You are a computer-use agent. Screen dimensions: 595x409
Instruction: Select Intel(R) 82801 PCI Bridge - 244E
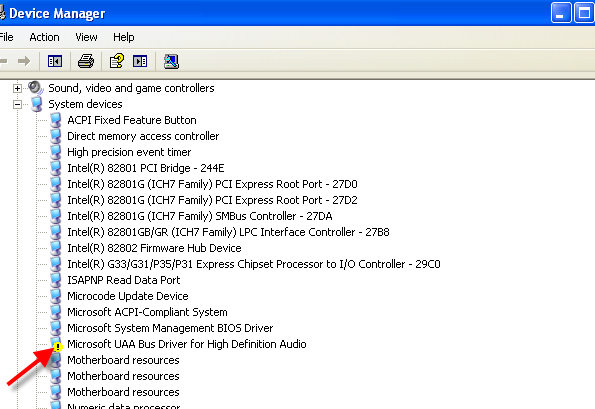pyautogui.click(x=146, y=168)
